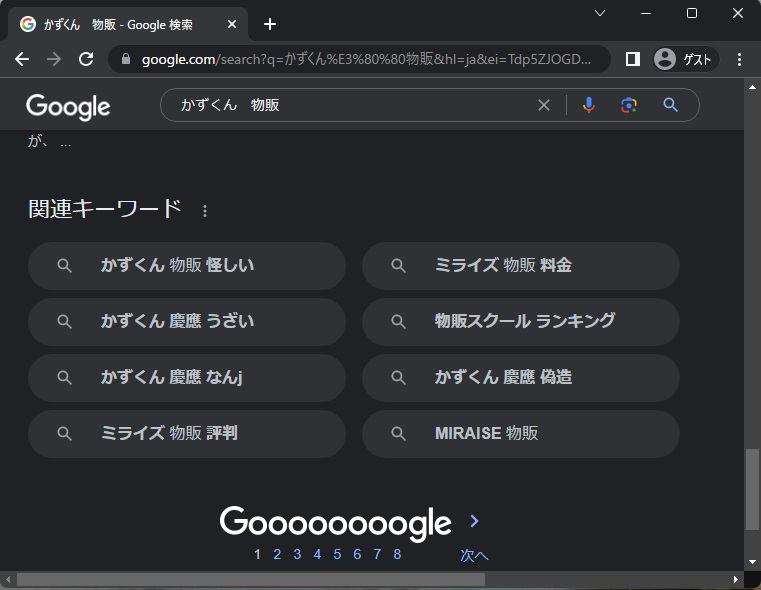Reload the Google search page
Screen dimensions: 761x590
pyautogui.click(x=86, y=59)
